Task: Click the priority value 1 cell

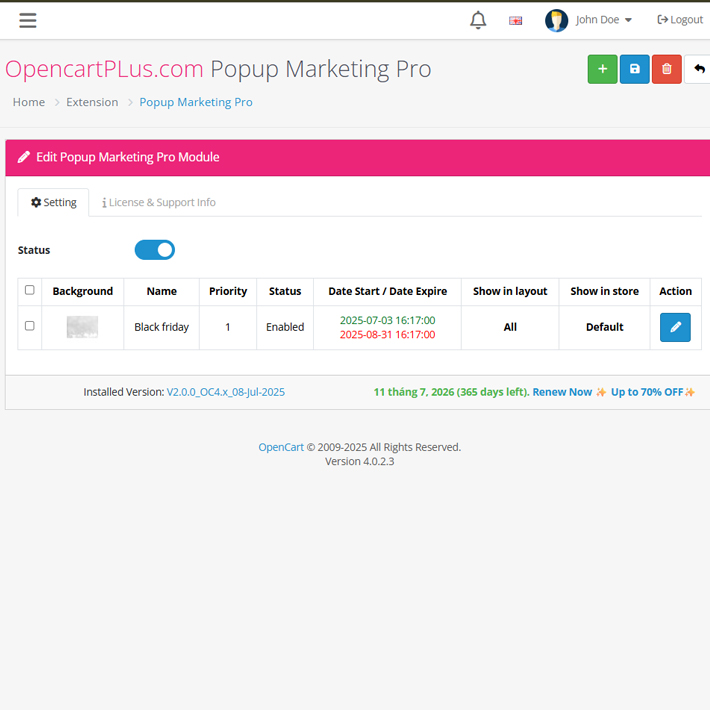Action: (228, 327)
